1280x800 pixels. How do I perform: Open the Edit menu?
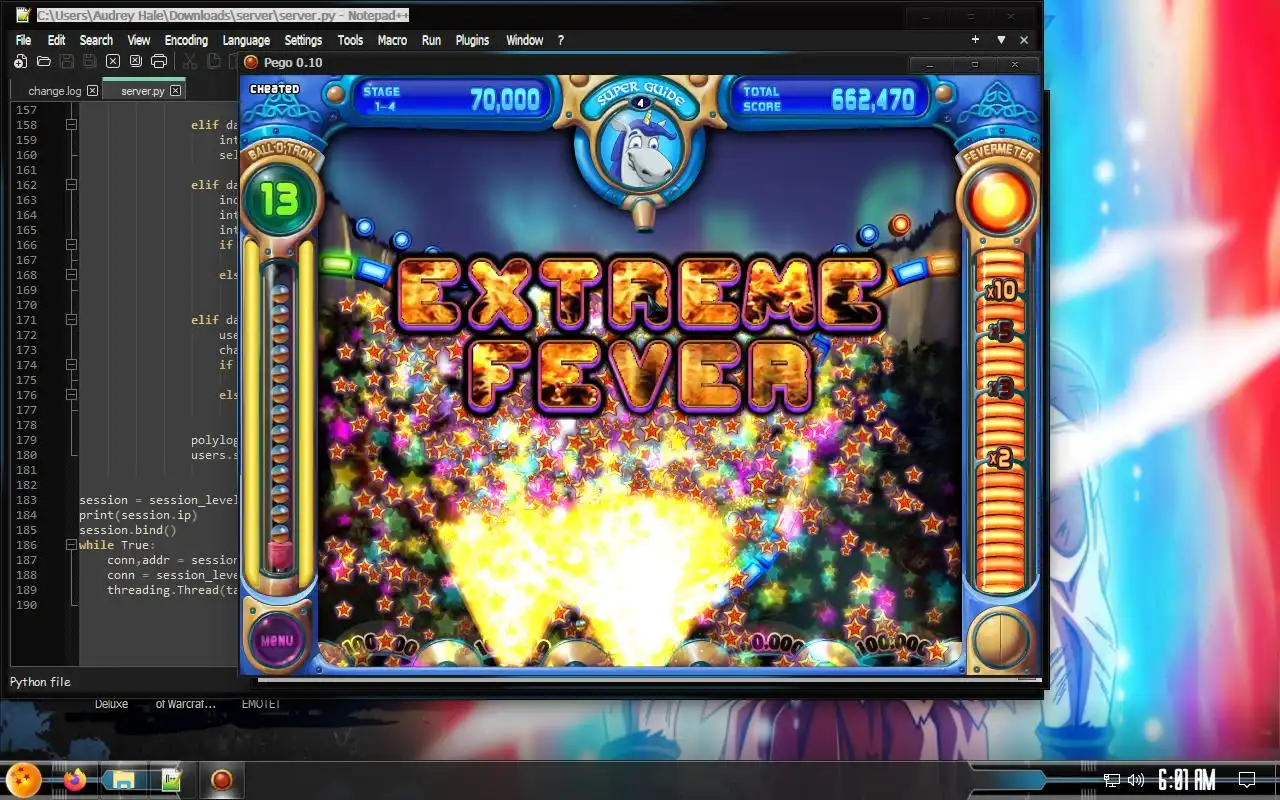click(x=56, y=40)
